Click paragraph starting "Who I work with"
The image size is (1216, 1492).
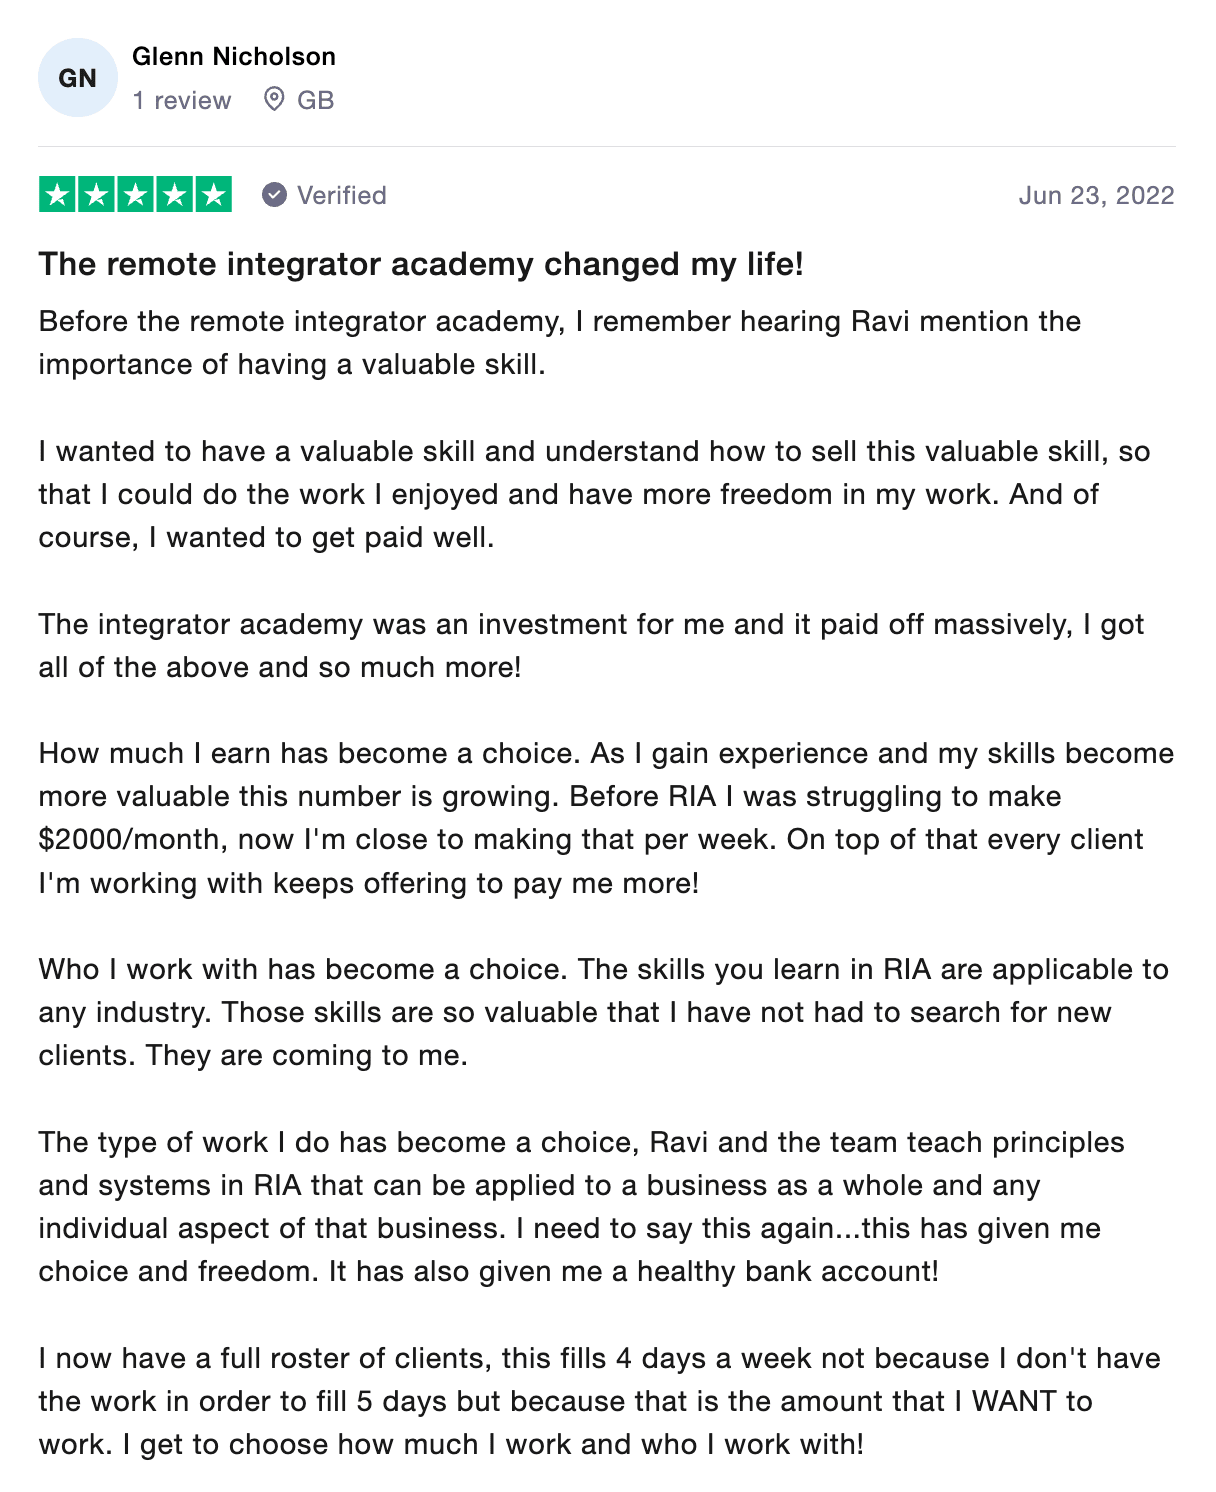pyautogui.click(x=603, y=1012)
